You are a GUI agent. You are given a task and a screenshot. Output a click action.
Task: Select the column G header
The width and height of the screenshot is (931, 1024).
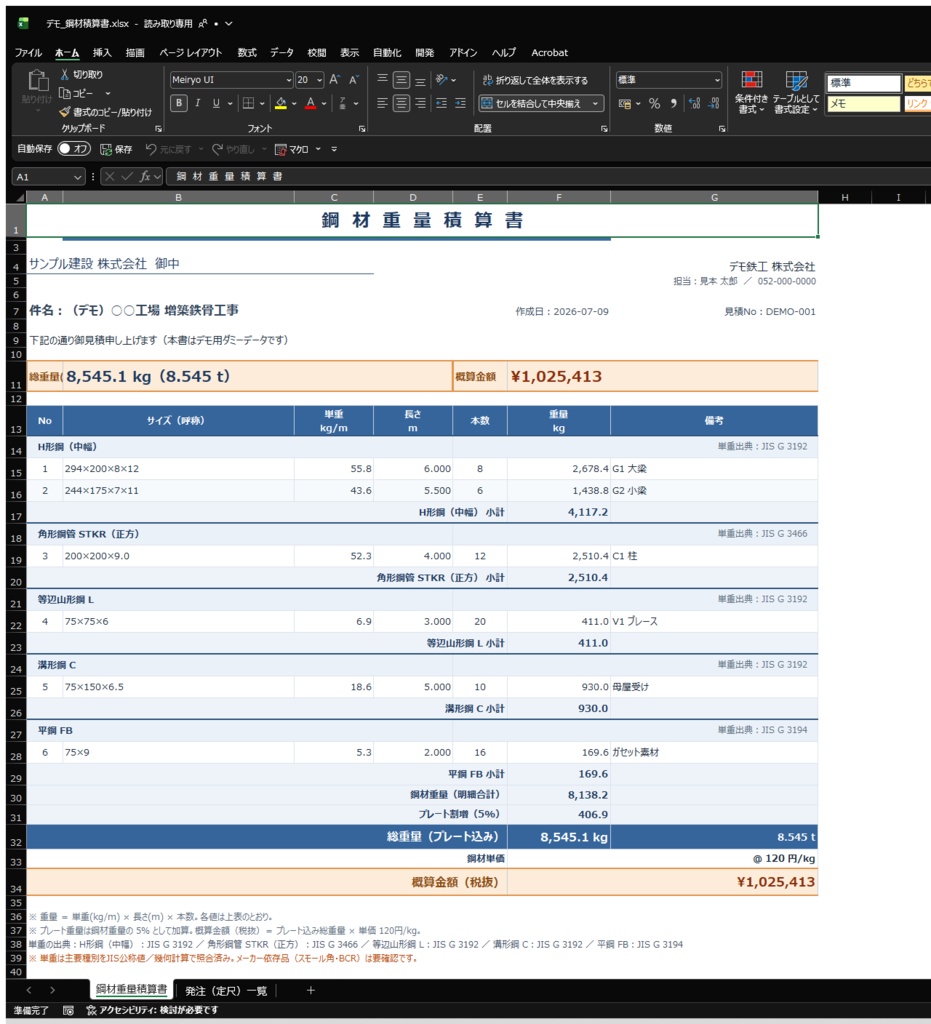(x=714, y=197)
